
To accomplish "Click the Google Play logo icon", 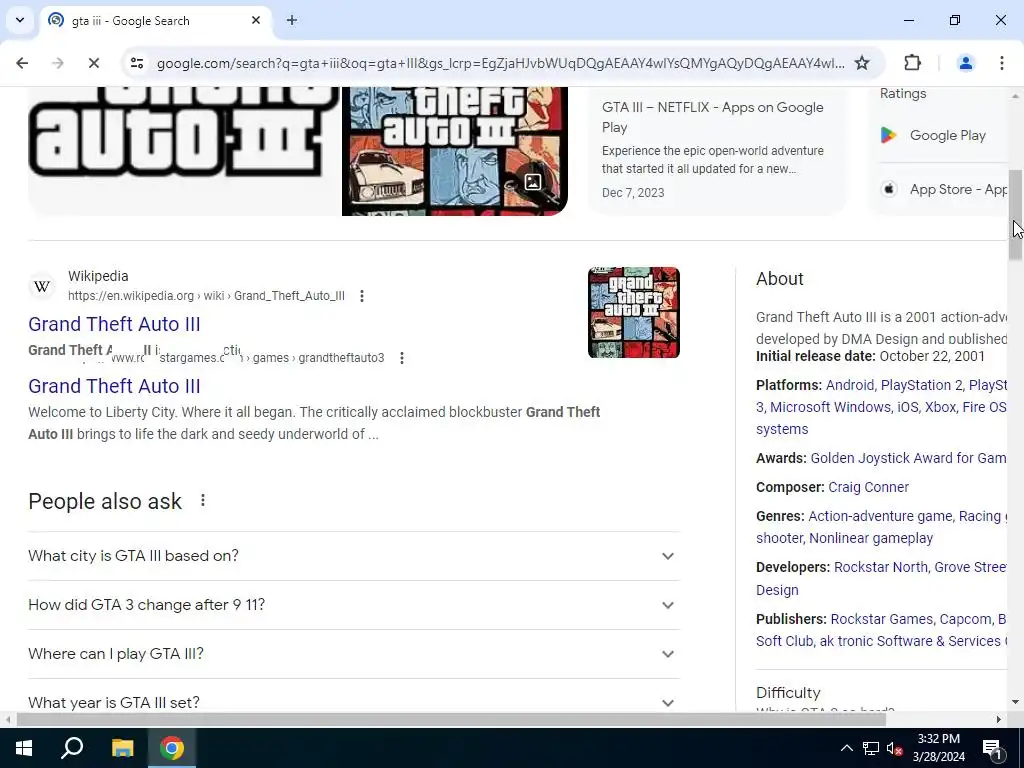I will [889, 135].
